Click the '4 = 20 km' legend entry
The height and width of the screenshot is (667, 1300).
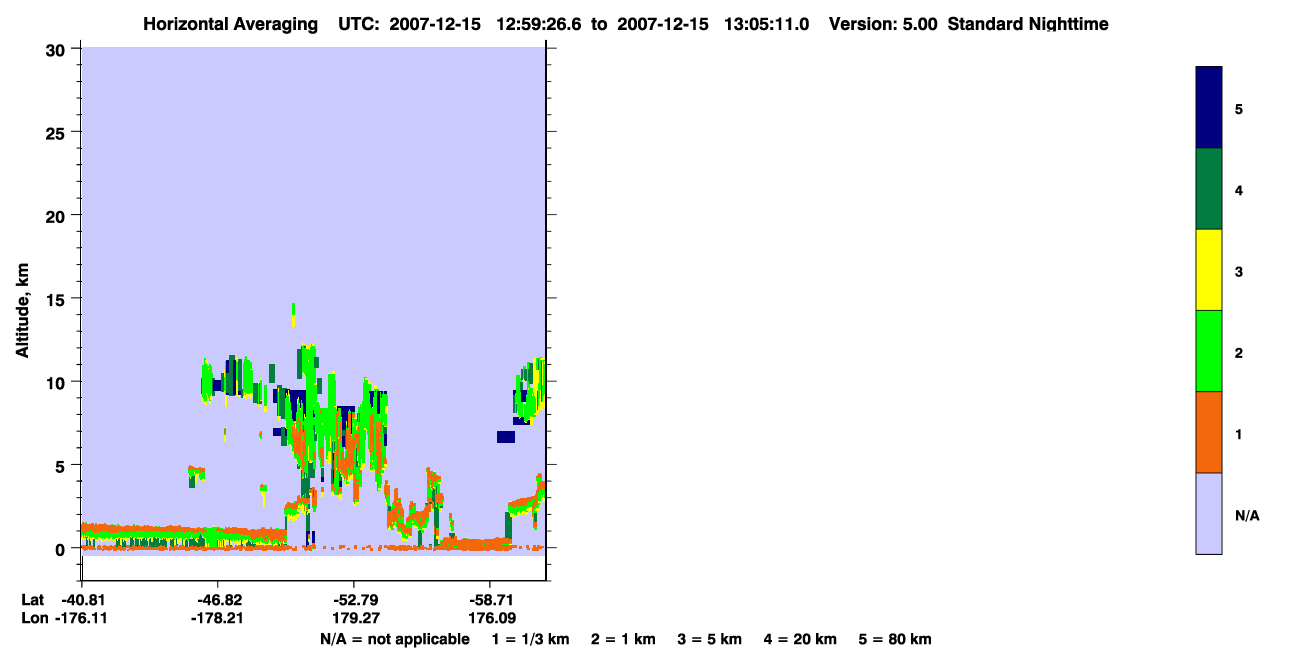801,640
